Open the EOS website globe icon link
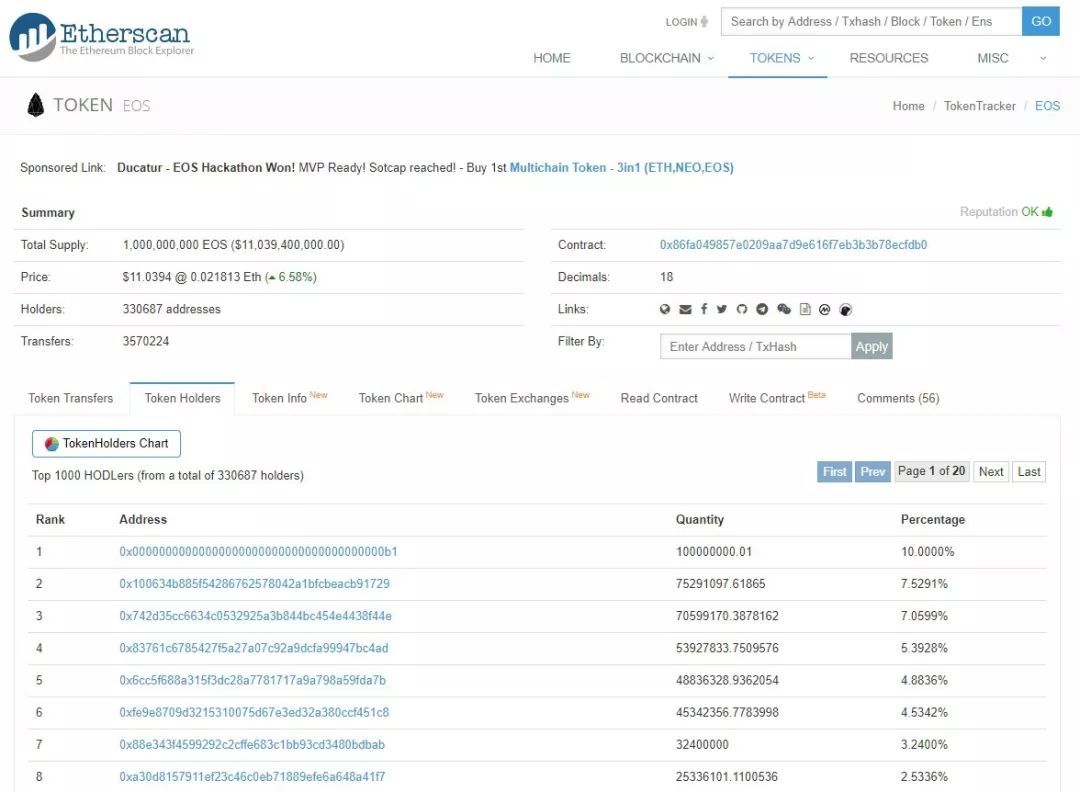The width and height of the screenshot is (1080, 792). tap(665, 310)
